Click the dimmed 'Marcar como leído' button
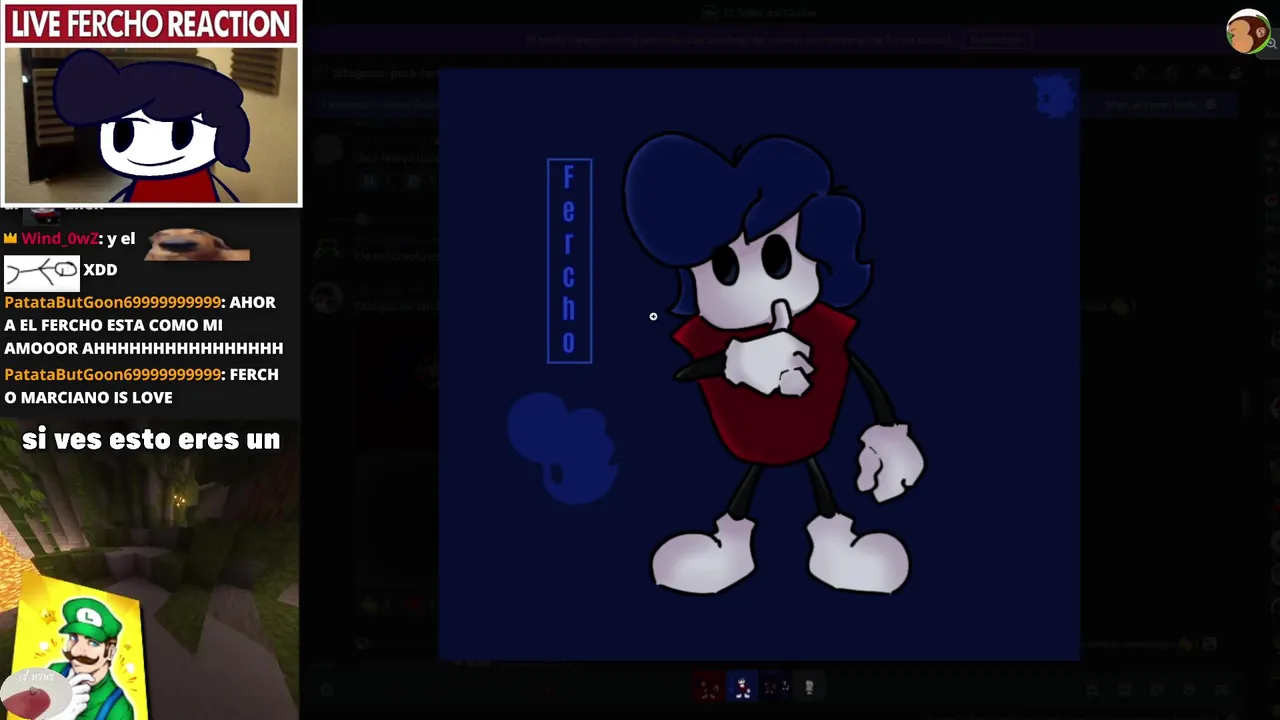 pyautogui.click(x=1160, y=104)
